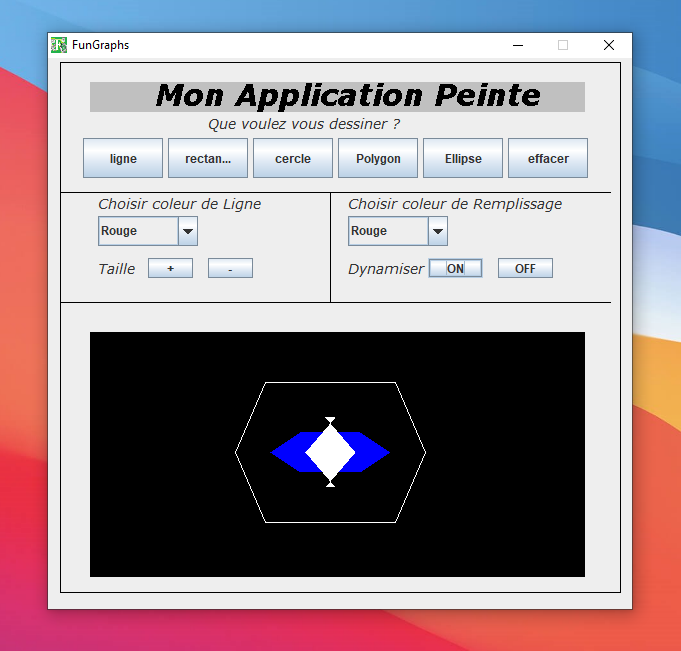Image resolution: width=681 pixels, height=651 pixels.
Task: Click the FunGraphs title bar app icon
Action: click(x=59, y=45)
